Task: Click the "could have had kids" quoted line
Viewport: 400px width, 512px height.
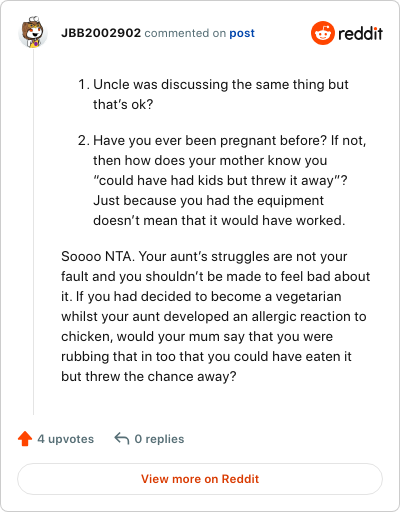Action: pyautogui.click(x=220, y=180)
